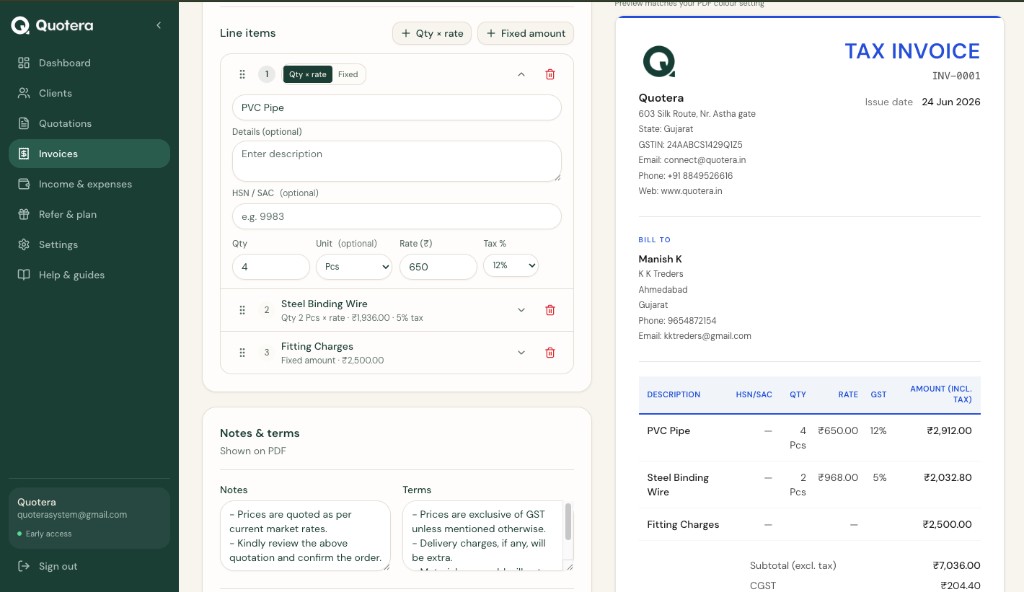Screen dimensions: 1024x592
Task: Switch line item 1 to Fixed
Action: pyautogui.click(x=348, y=74)
